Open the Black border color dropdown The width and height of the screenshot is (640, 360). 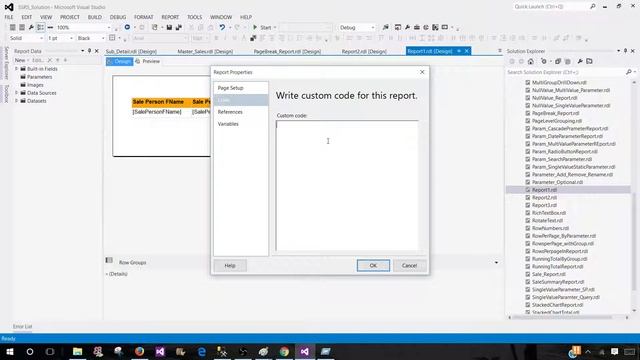103,38
